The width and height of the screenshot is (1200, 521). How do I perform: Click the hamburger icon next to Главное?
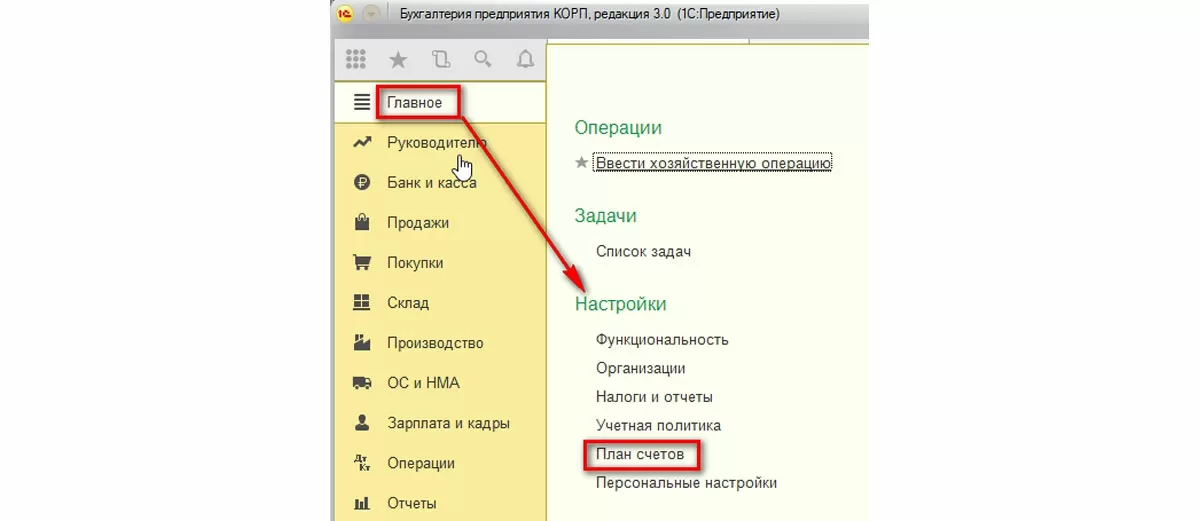(362, 102)
